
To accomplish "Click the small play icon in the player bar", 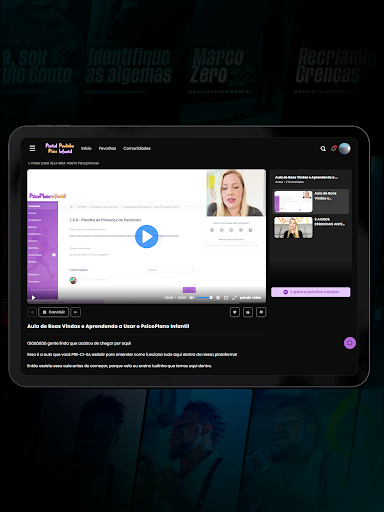I will pyautogui.click(x=33, y=297).
